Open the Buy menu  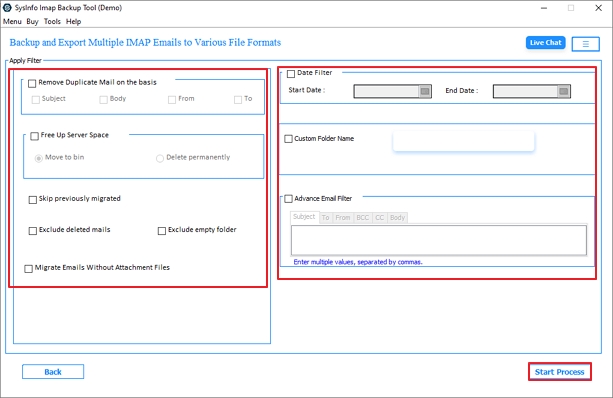(x=32, y=22)
